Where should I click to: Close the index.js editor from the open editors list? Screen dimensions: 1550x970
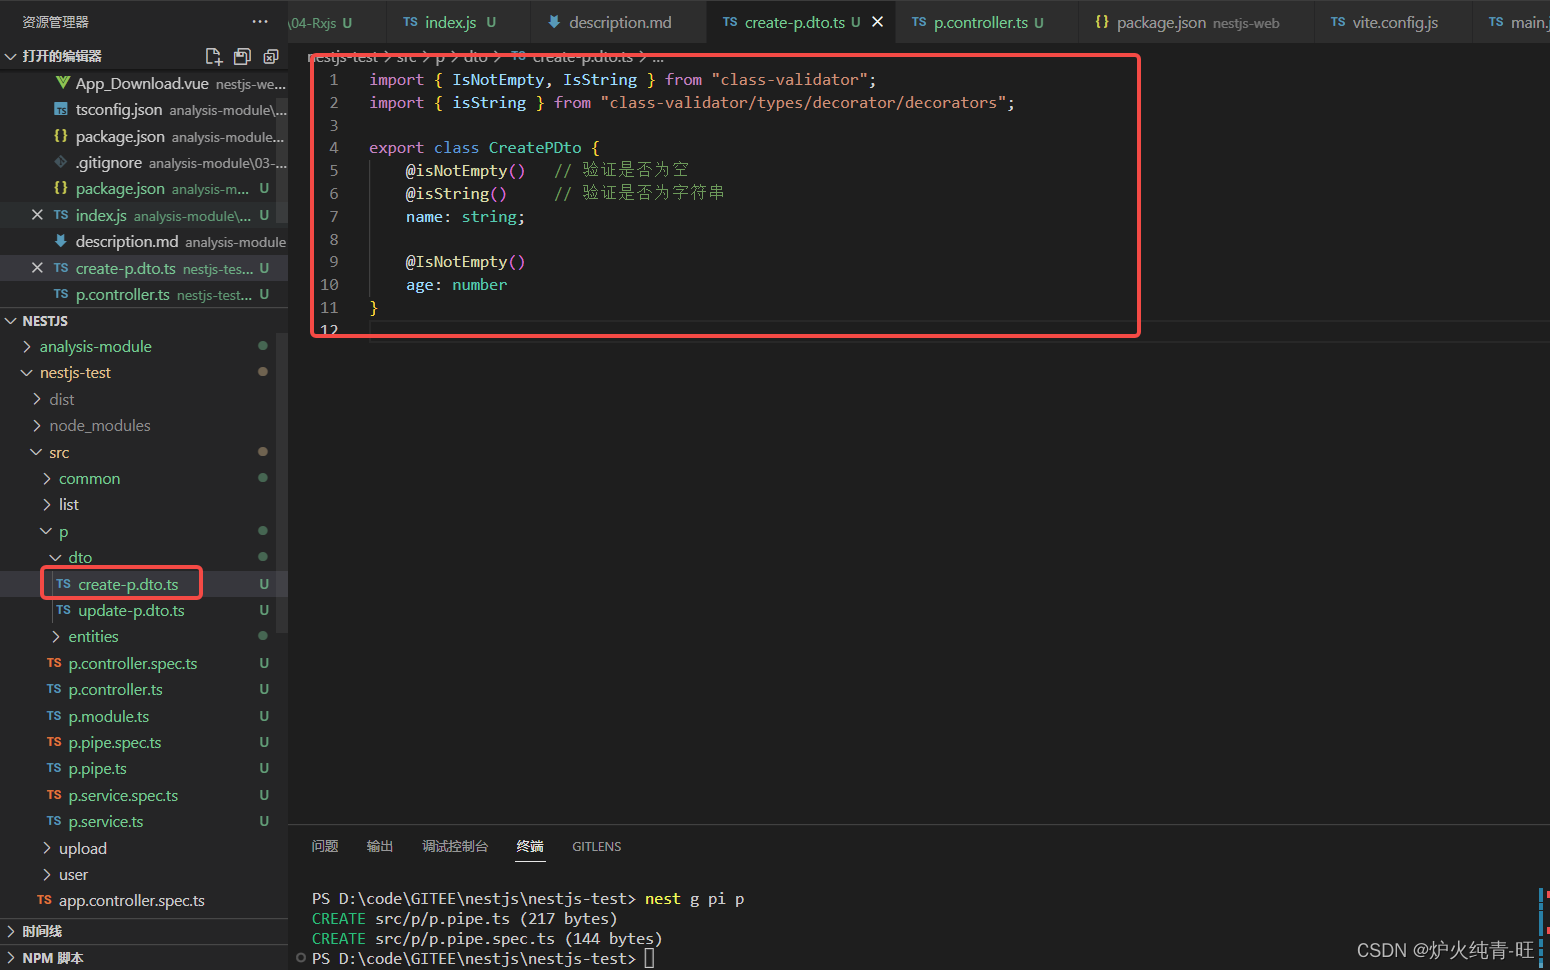[36, 214]
